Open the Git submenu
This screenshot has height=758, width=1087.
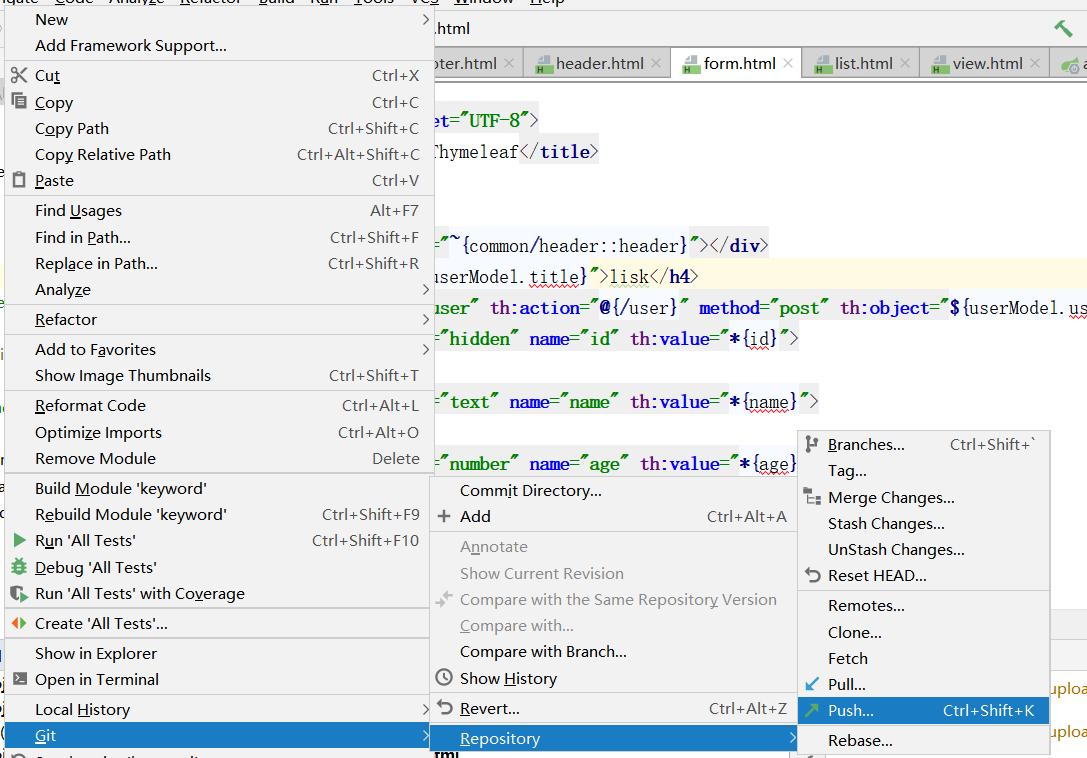click(218, 735)
